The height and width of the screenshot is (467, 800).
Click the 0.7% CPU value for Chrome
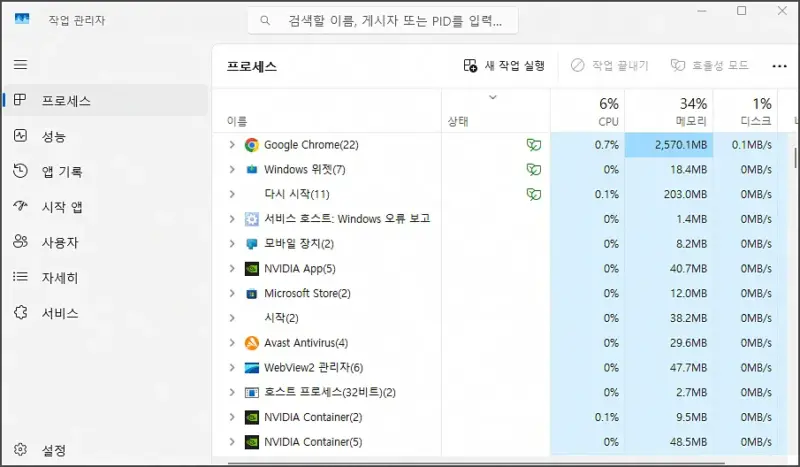click(x=606, y=145)
